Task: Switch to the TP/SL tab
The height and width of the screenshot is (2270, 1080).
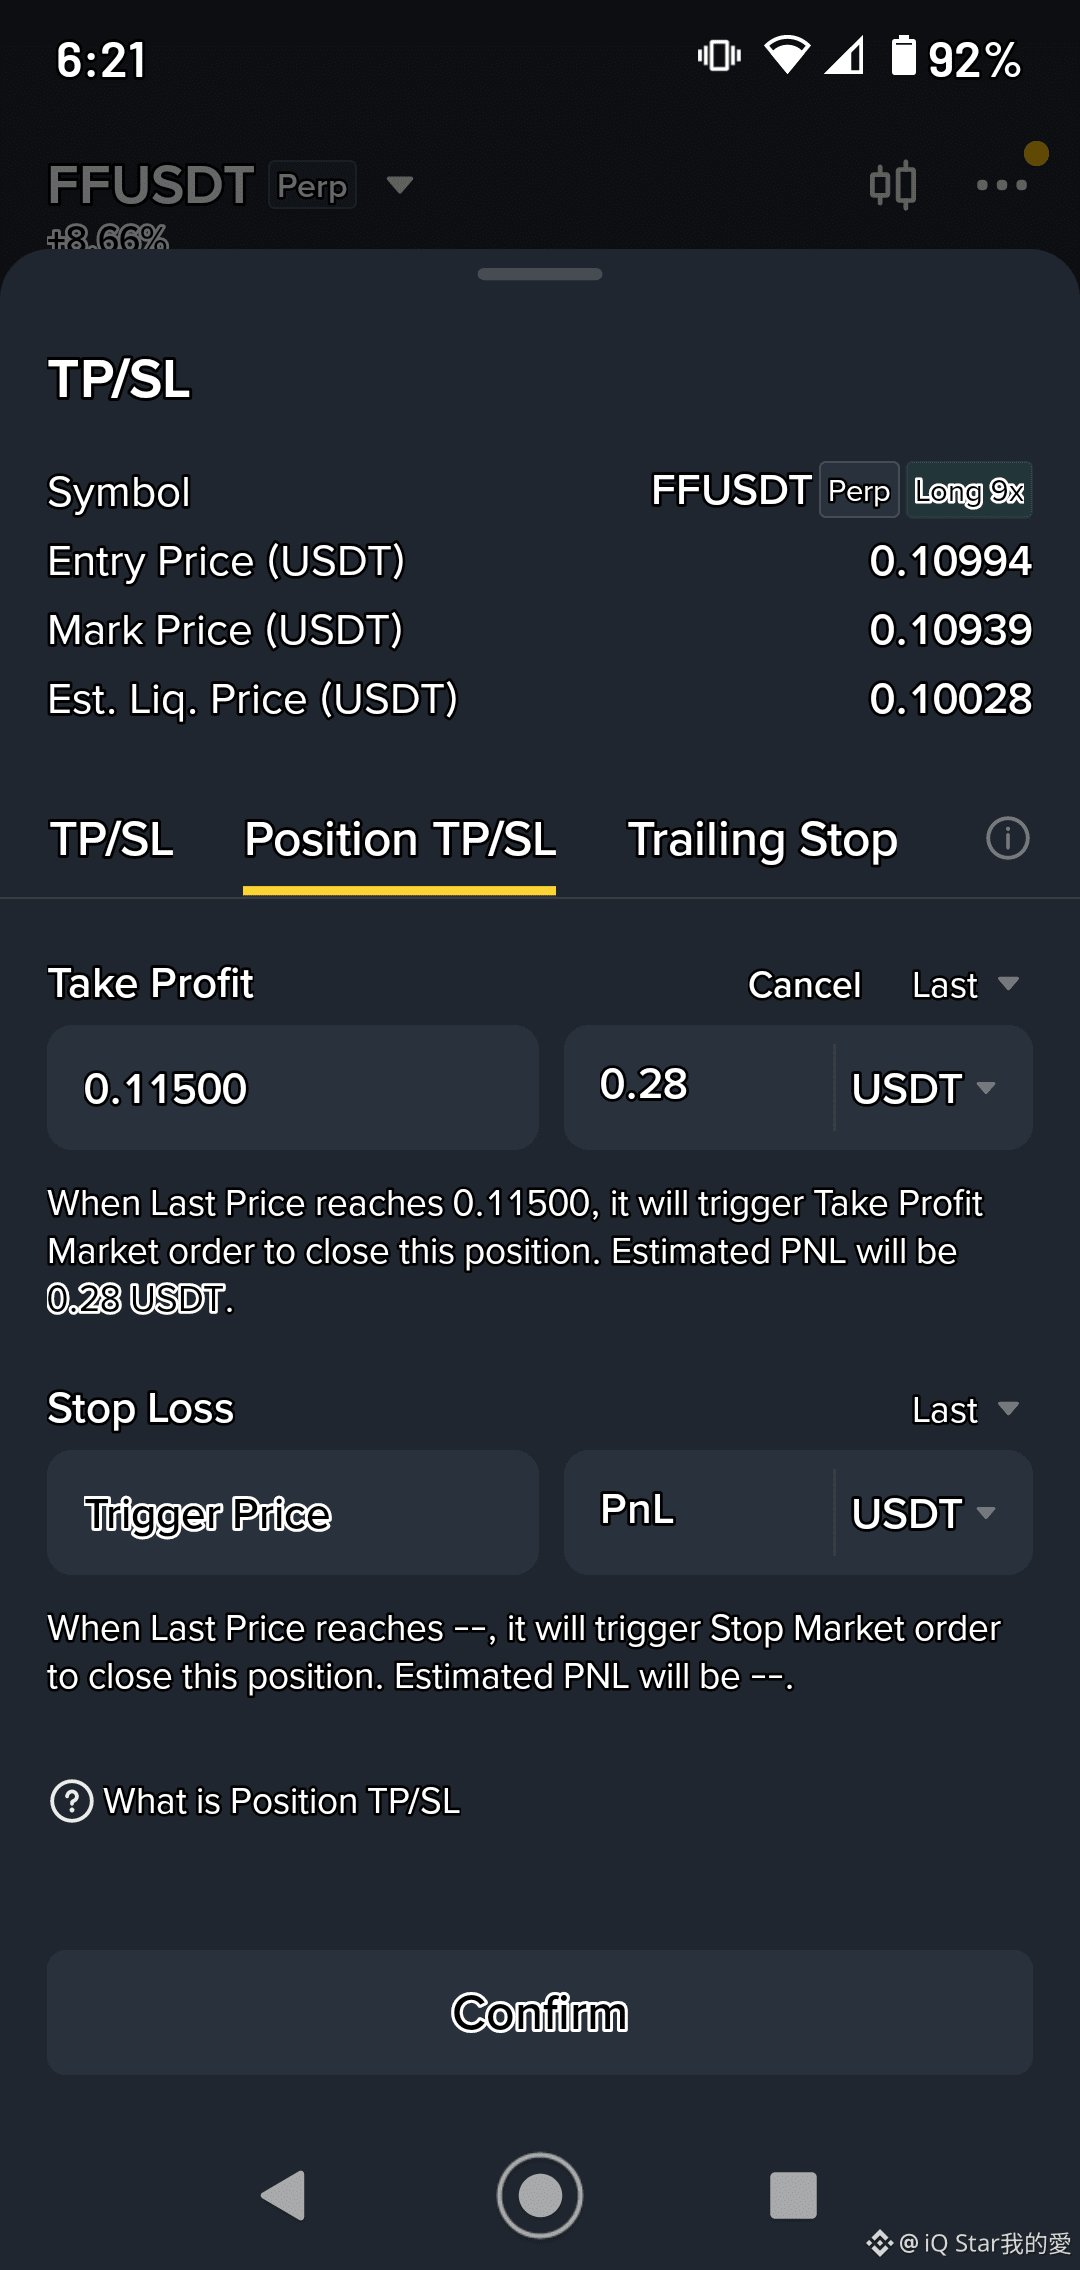Action: click(x=112, y=840)
